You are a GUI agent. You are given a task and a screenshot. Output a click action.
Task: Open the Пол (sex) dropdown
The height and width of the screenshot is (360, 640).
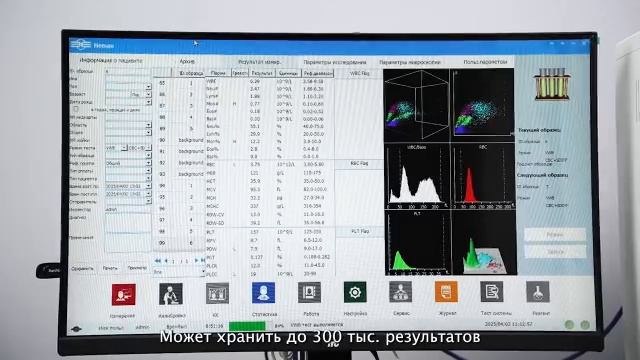149,87
